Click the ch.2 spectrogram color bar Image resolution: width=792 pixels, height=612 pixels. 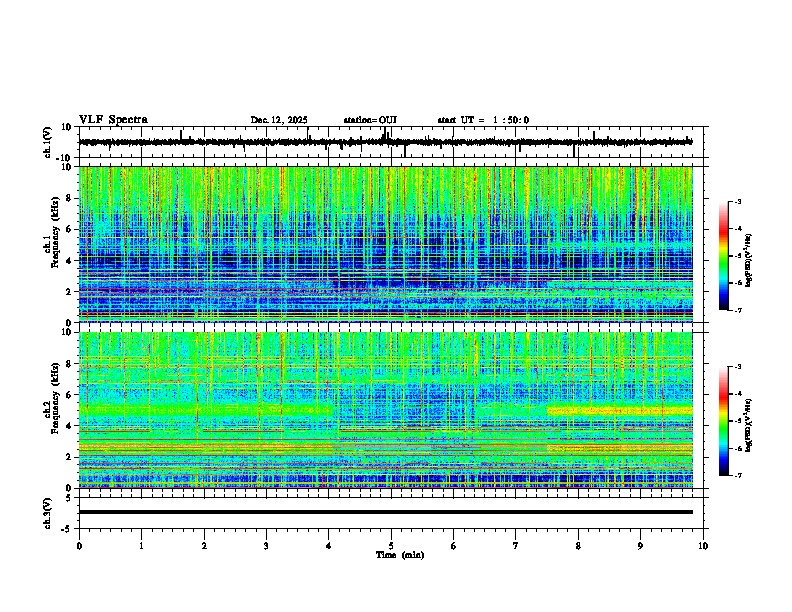[x=723, y=421]
